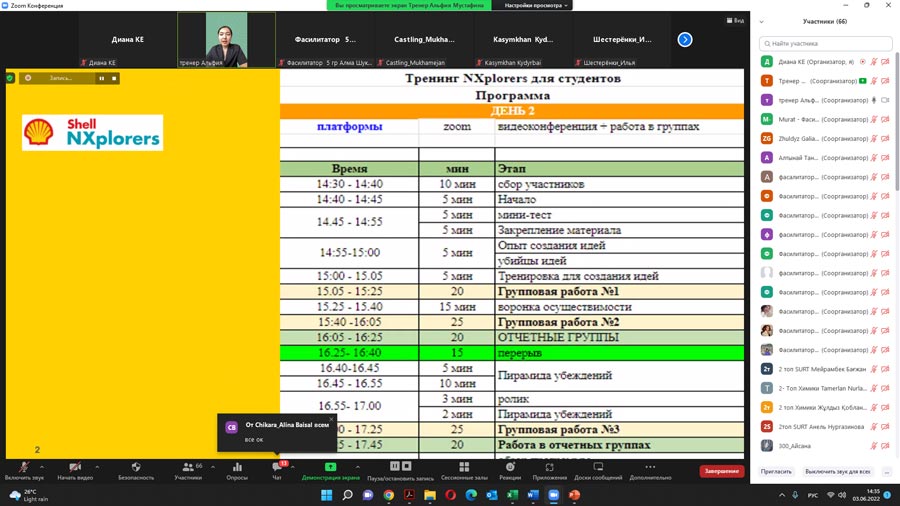Open Сессионные залы breakout rooms
Screen dimensions: 900x506
(x=464, y=467)
